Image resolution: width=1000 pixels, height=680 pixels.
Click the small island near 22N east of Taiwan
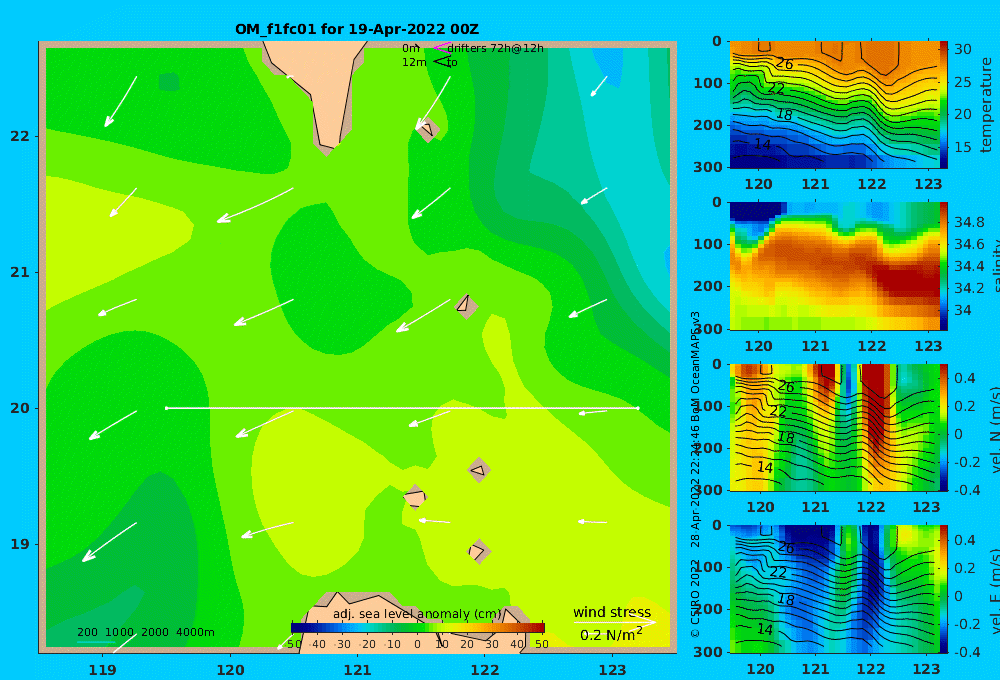(x=428, y=129)
